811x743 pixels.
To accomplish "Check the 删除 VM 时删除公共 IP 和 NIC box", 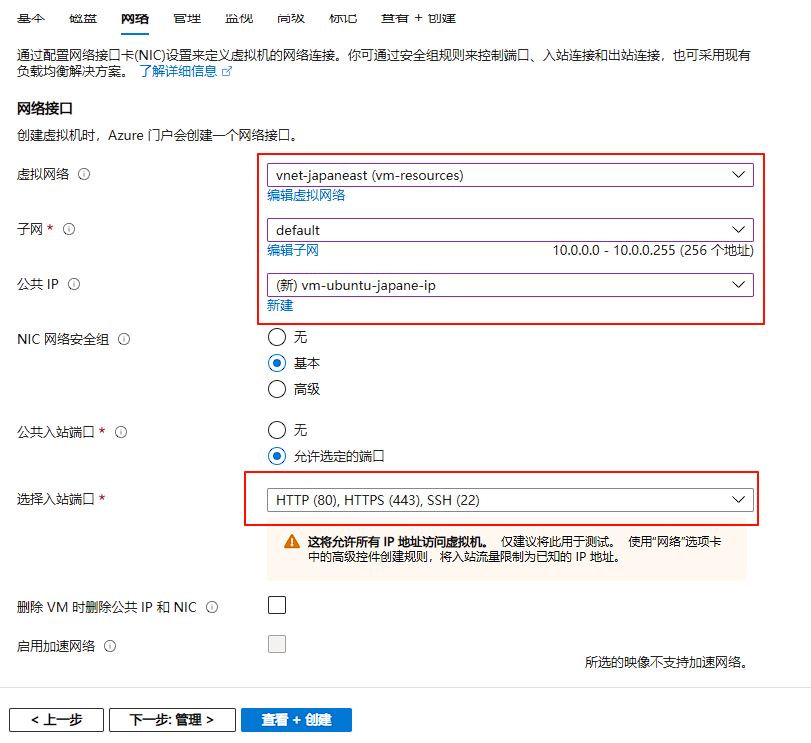I will (x=277, y=605).
